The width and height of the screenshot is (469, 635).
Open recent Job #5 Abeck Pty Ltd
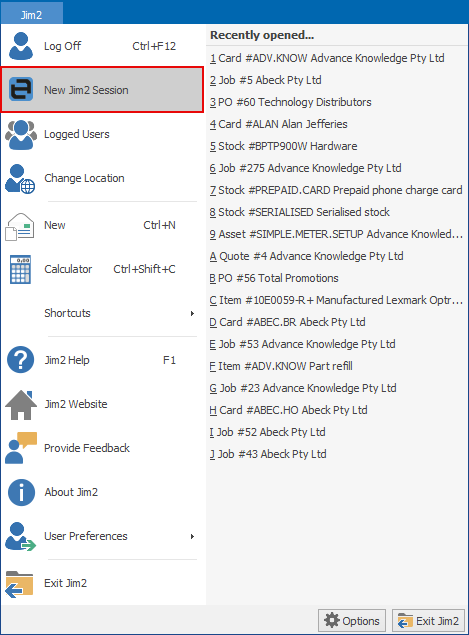(266, 80)
